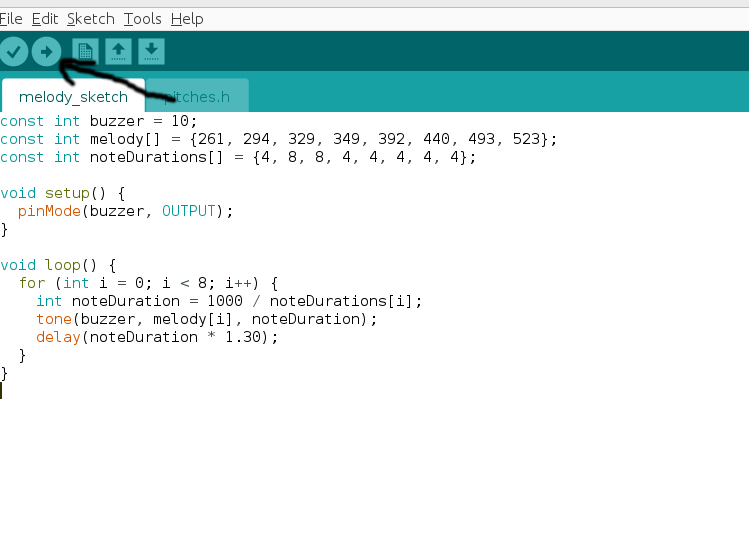Click the 'void loop() {' line
The image size is (749, 552).
pyautogui.click(x=58, y=265)
